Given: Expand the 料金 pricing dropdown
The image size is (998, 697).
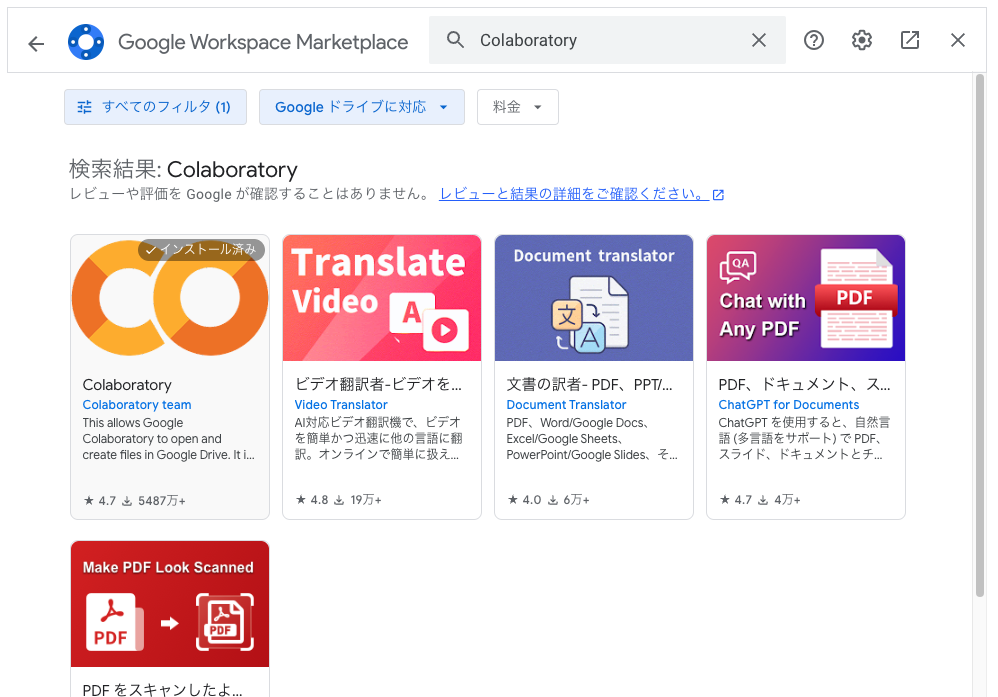Looking at the screenshot, I should 518,107.
